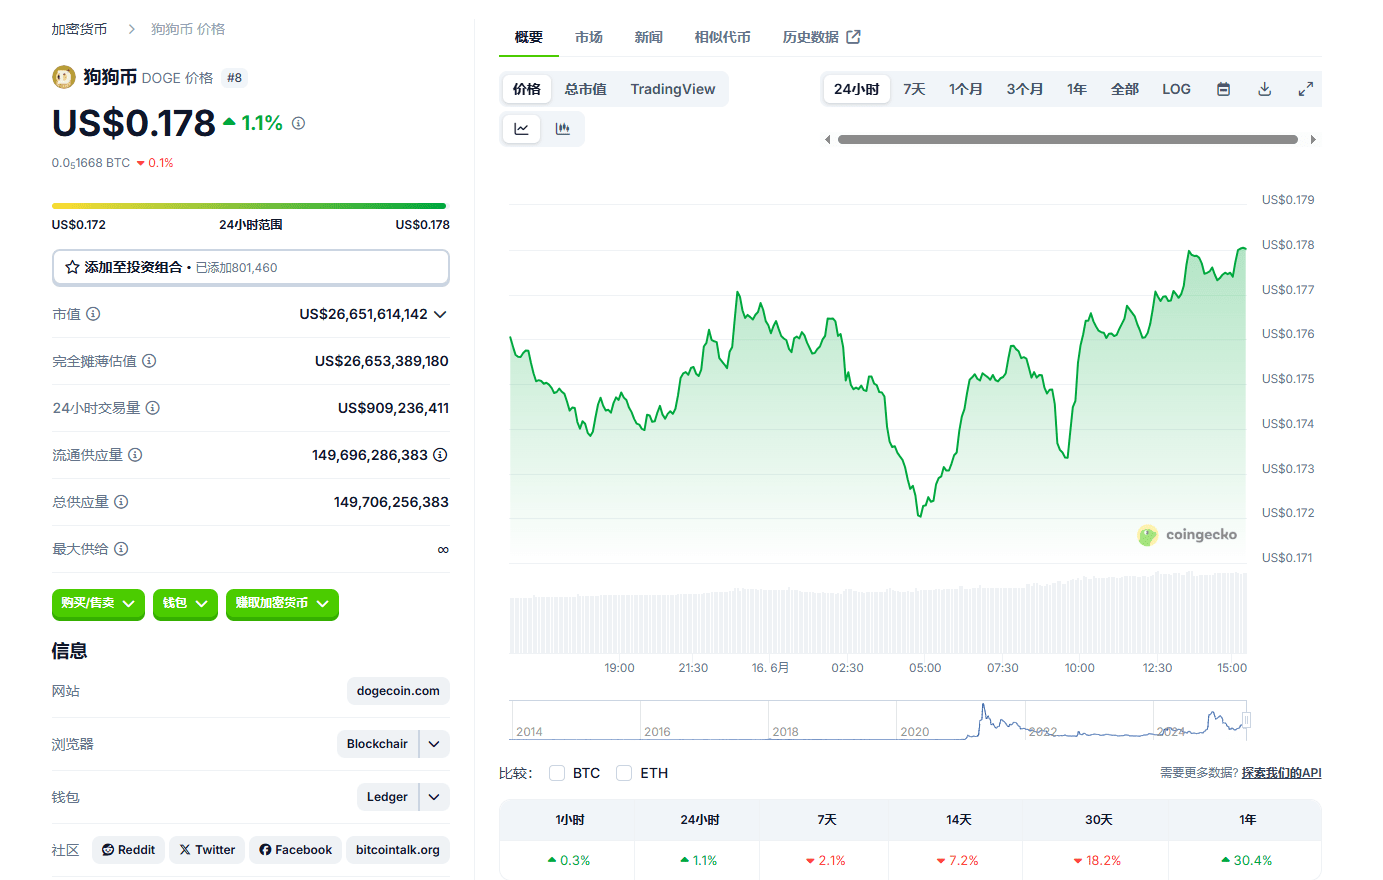The image size is (1383, 880).
Task: Open bitcointalk.org community link
Action: click(x=398, y=850)
